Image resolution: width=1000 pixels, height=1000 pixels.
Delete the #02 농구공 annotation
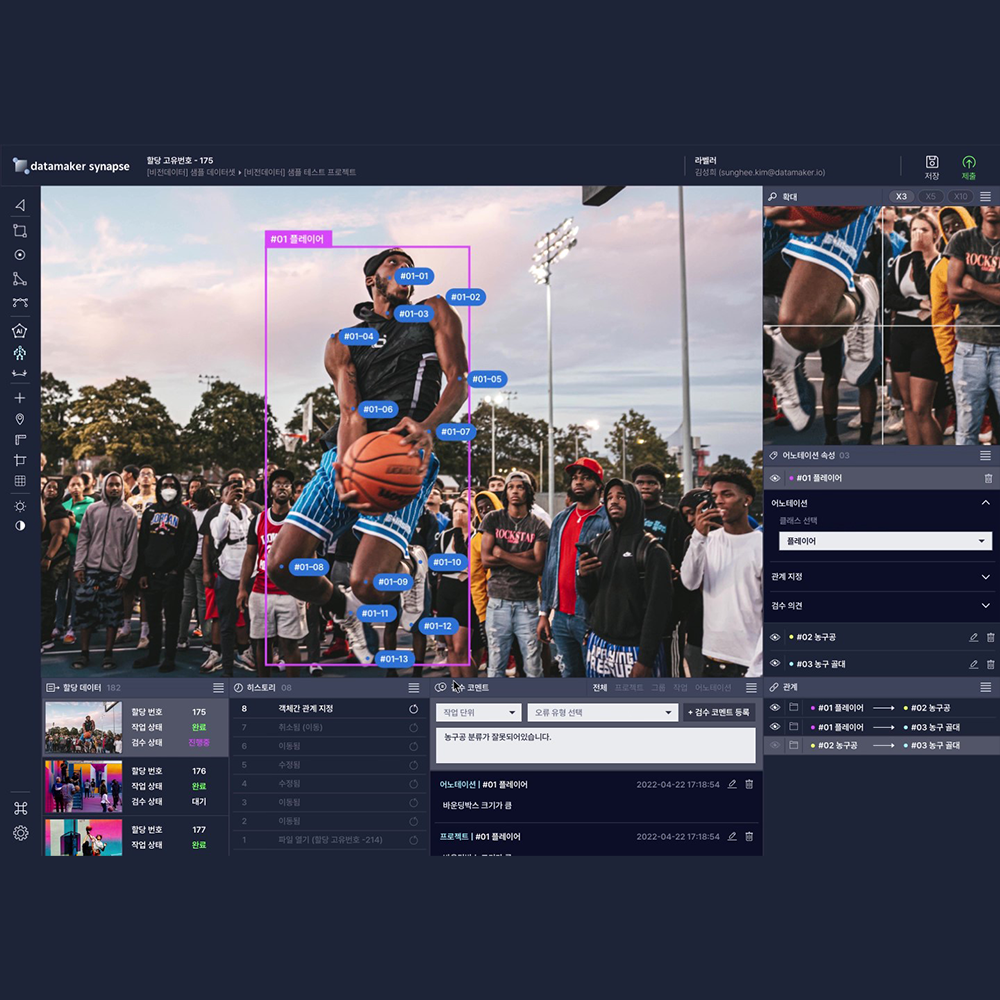point(990,637)
